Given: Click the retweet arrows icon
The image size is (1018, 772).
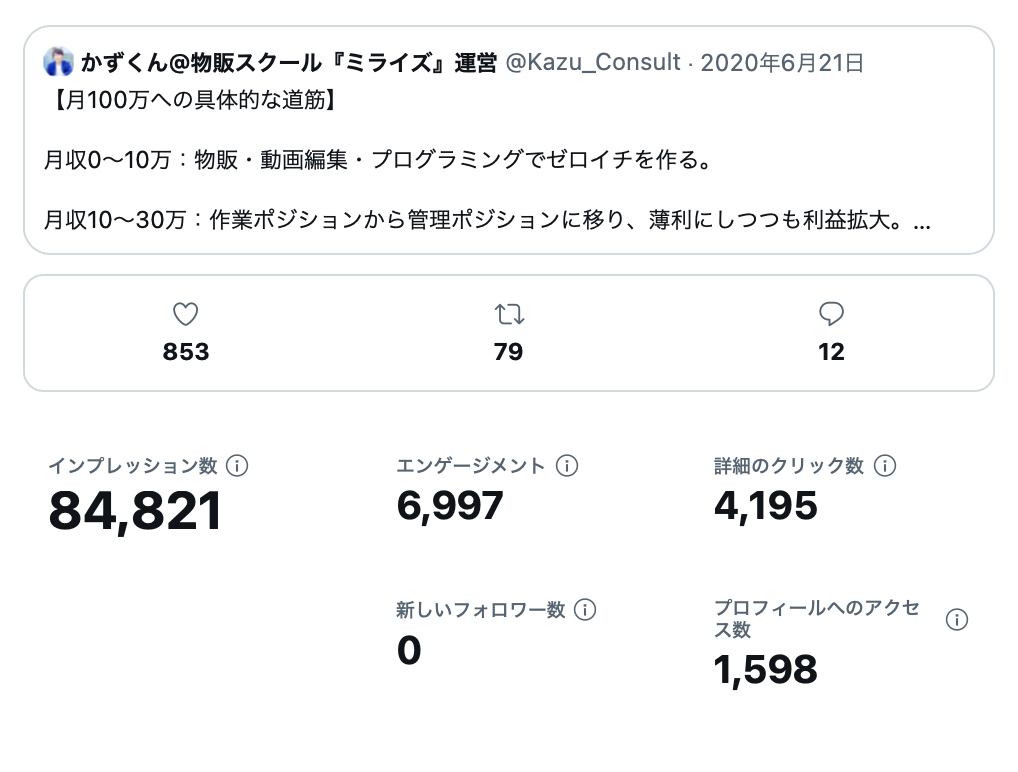Looking at the screenshot, I should (x=509, y=314).
